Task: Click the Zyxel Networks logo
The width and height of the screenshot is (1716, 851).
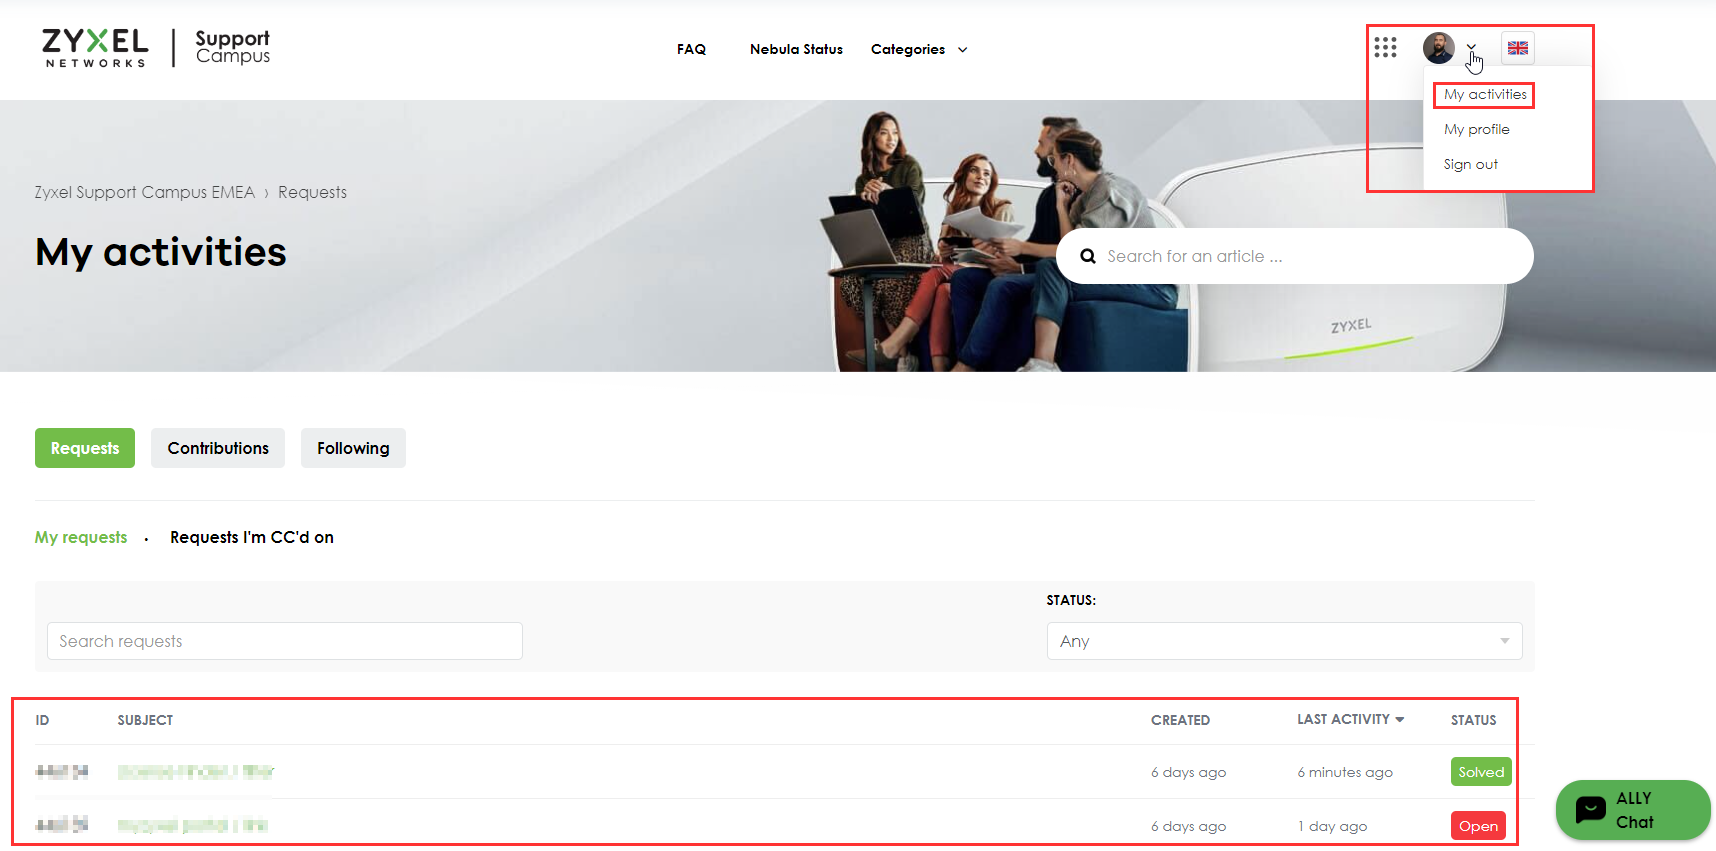Action: (95, 48)
